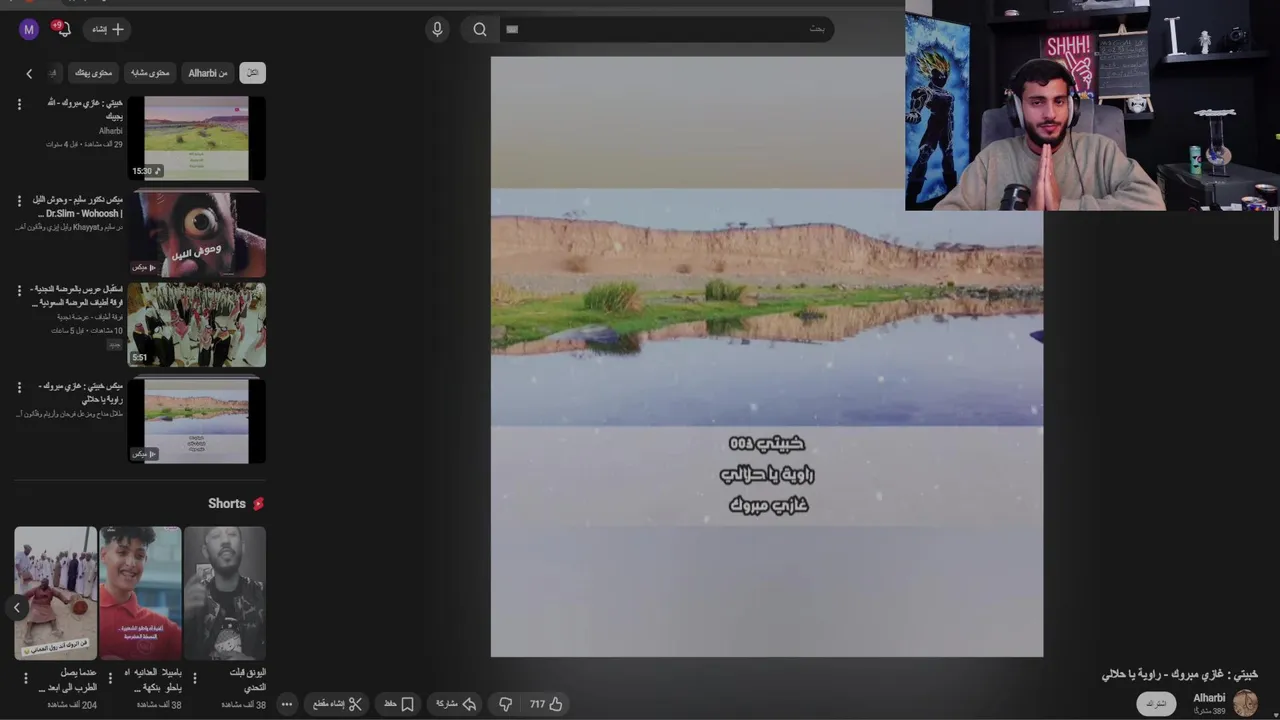The width and height of the screenshot is (1280, 720).
Task: Open options for 'عندما يصل الطرب' Short
Action: point(26,678)
